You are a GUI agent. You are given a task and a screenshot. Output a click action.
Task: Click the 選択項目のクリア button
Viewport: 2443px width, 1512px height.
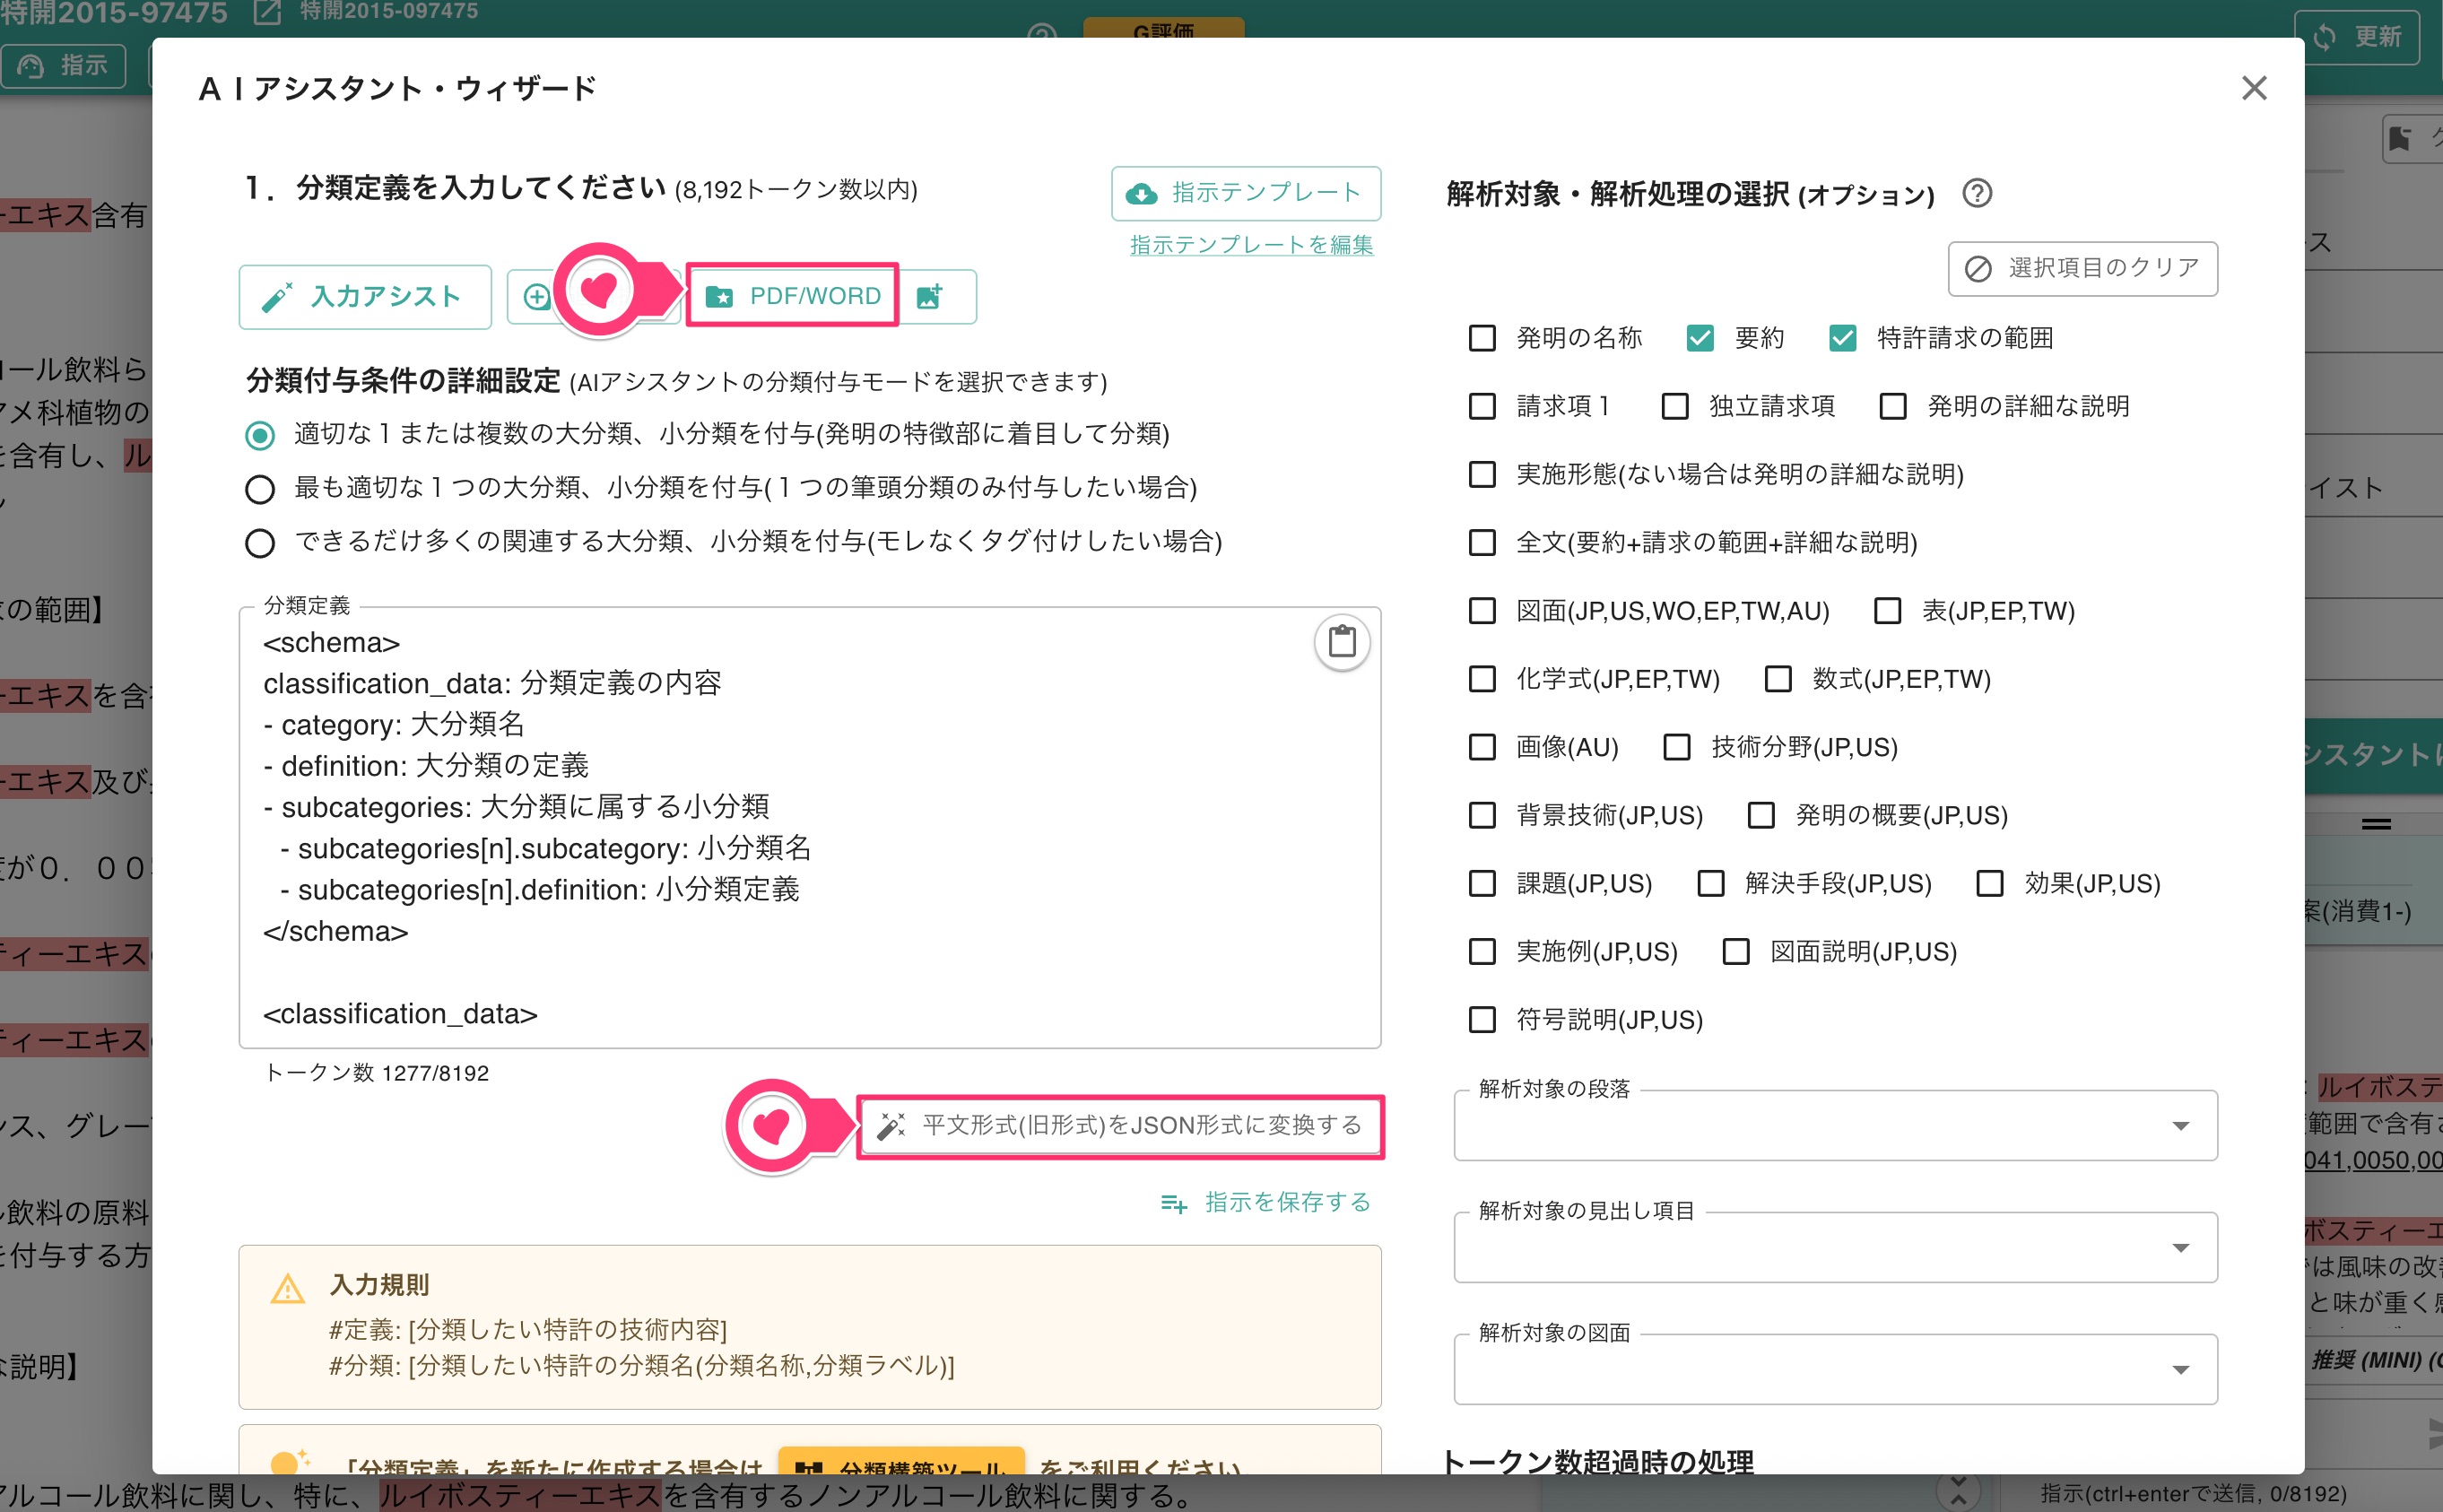2083,268
